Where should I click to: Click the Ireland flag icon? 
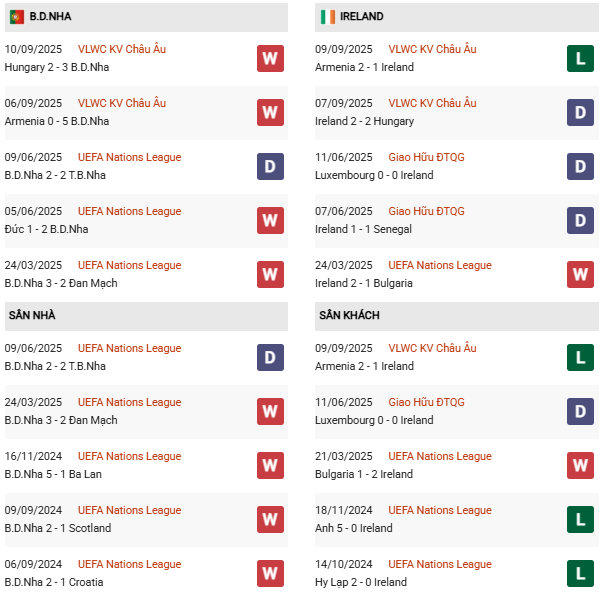click(x=327, y=17)
